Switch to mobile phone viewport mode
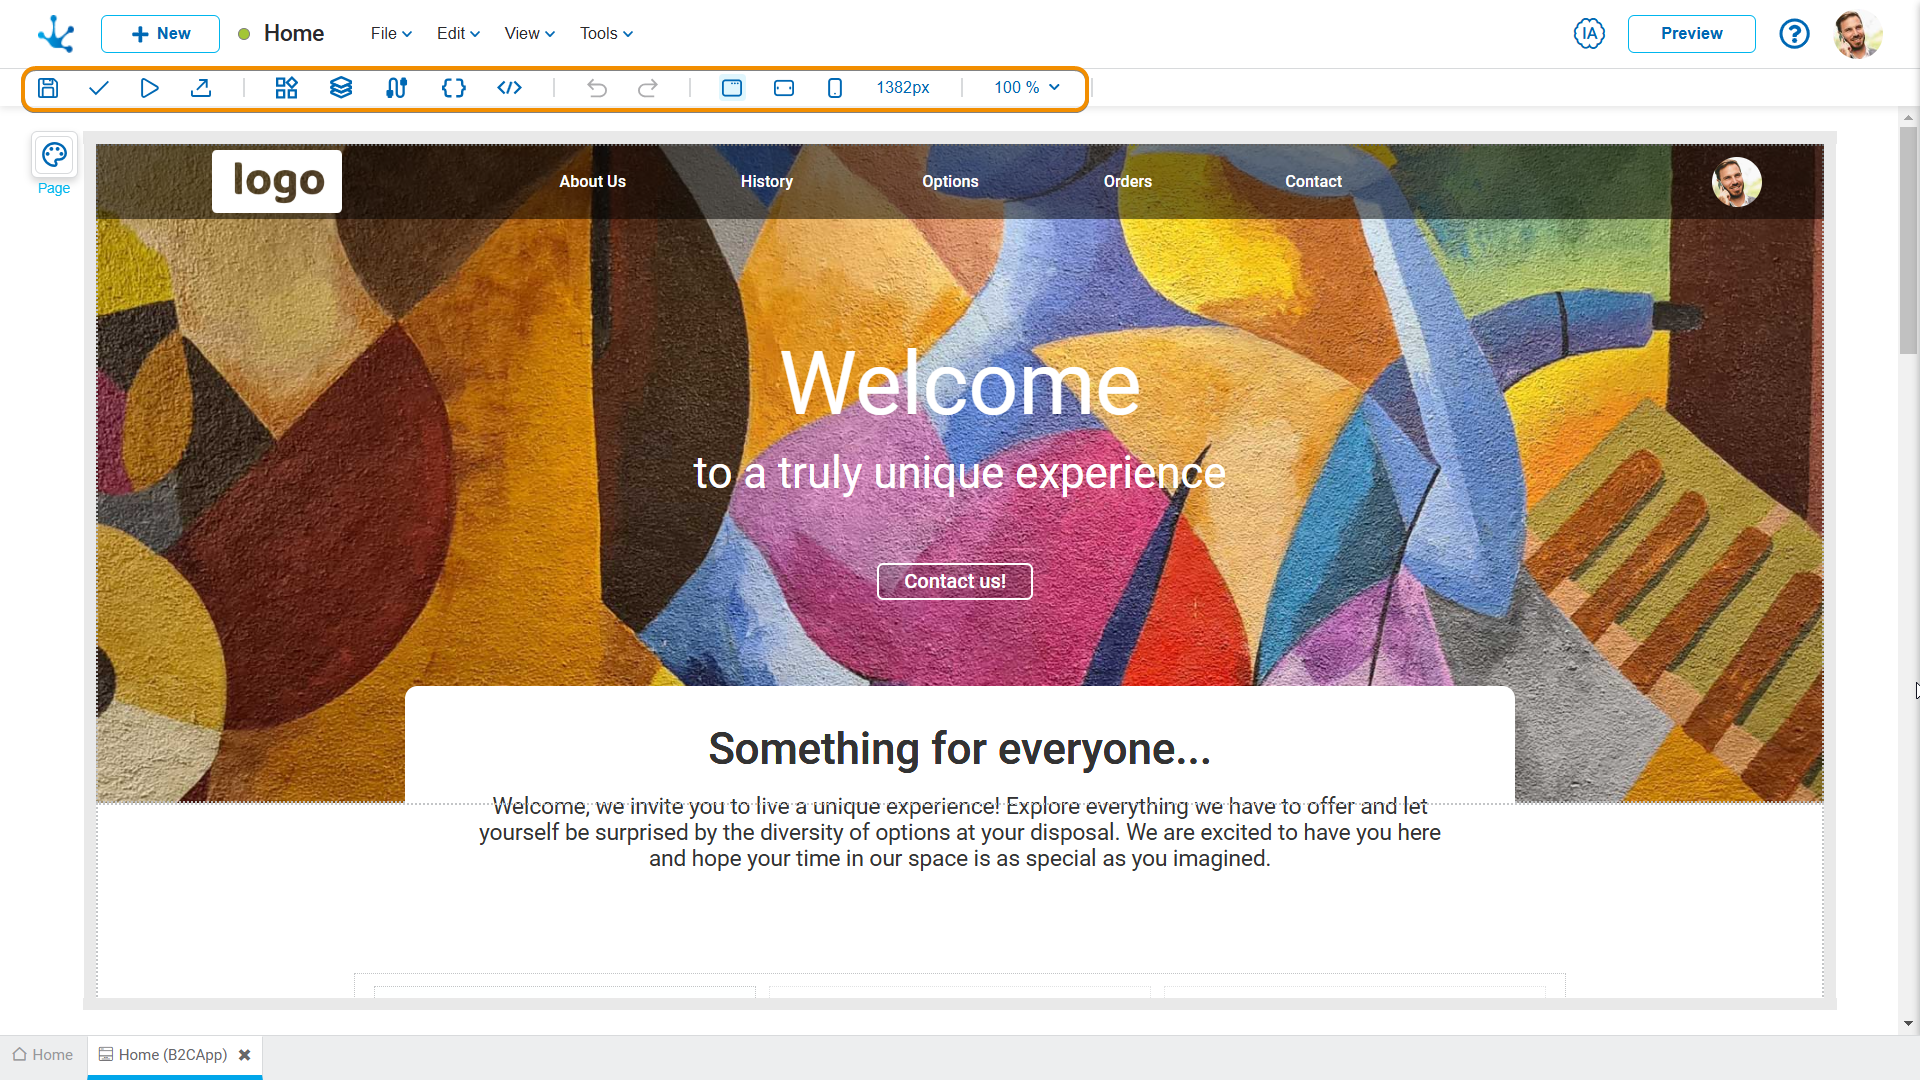The width and height of the screenshot is (1920, 1080). 835,88
